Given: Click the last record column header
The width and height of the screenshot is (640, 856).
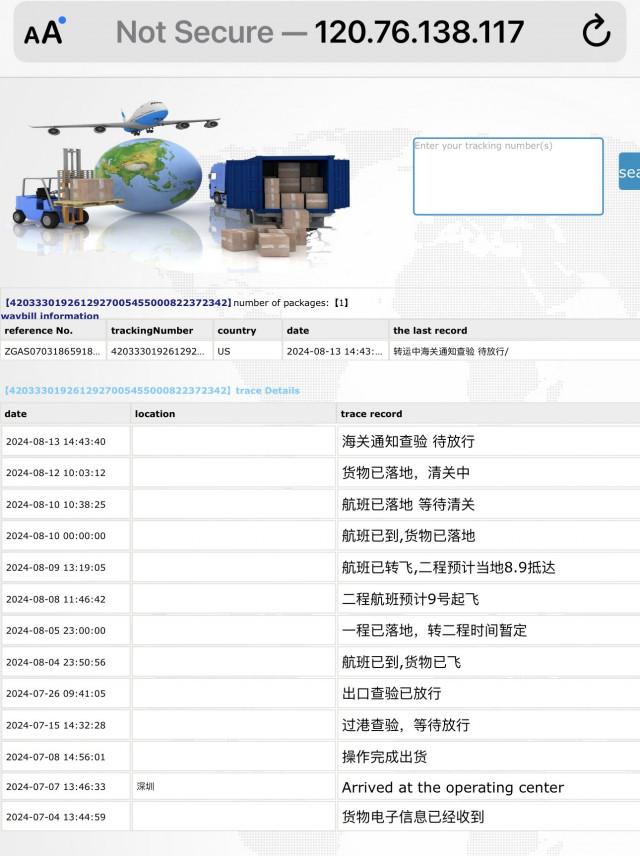Looking at the screenshot, I should click(430, 330).
